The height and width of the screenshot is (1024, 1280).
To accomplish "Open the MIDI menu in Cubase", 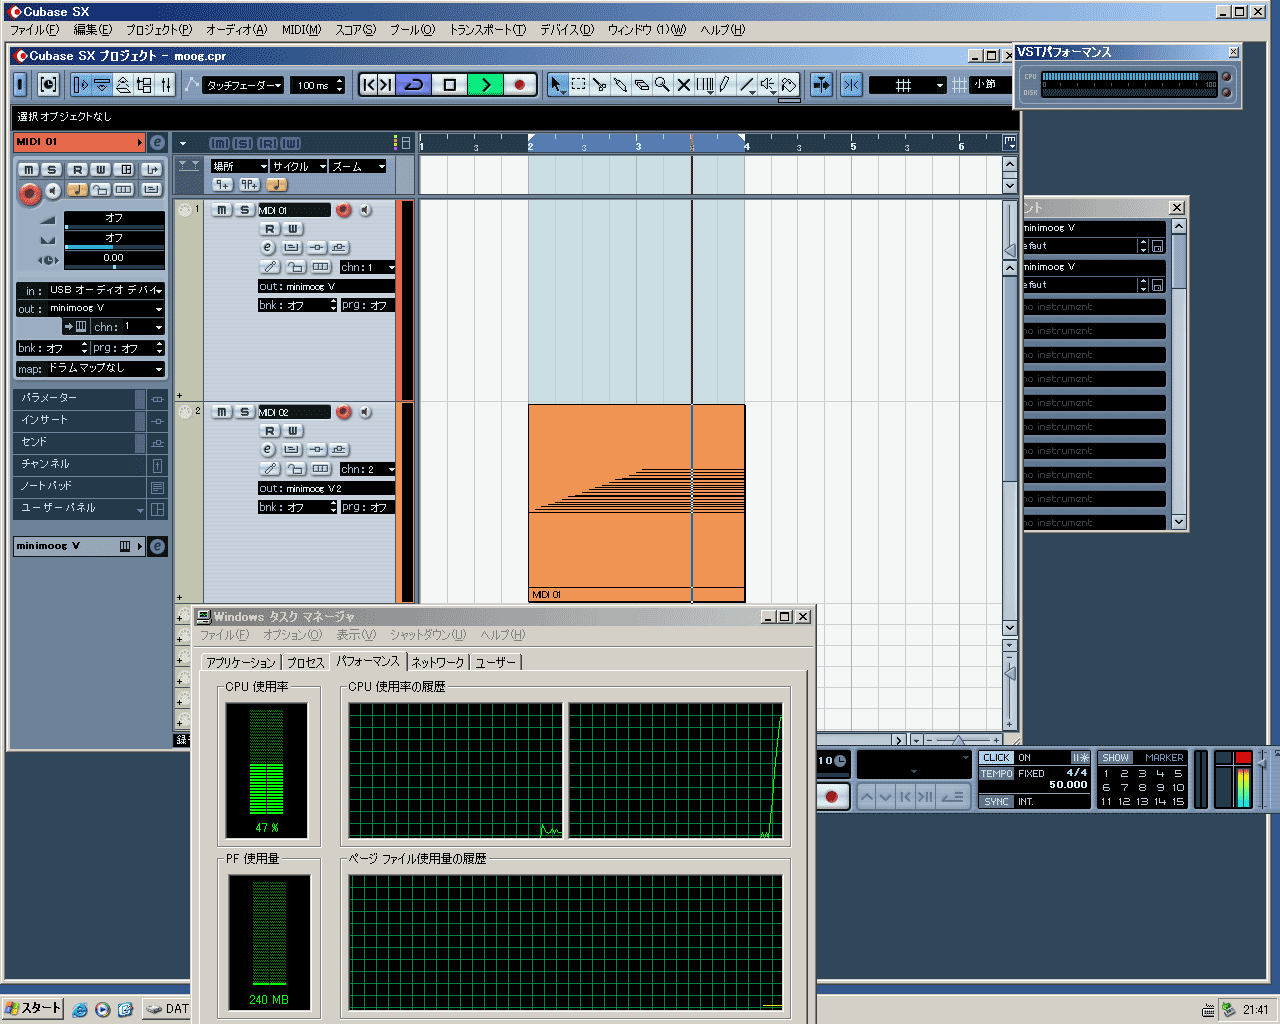I will click(x=301, y=30).
